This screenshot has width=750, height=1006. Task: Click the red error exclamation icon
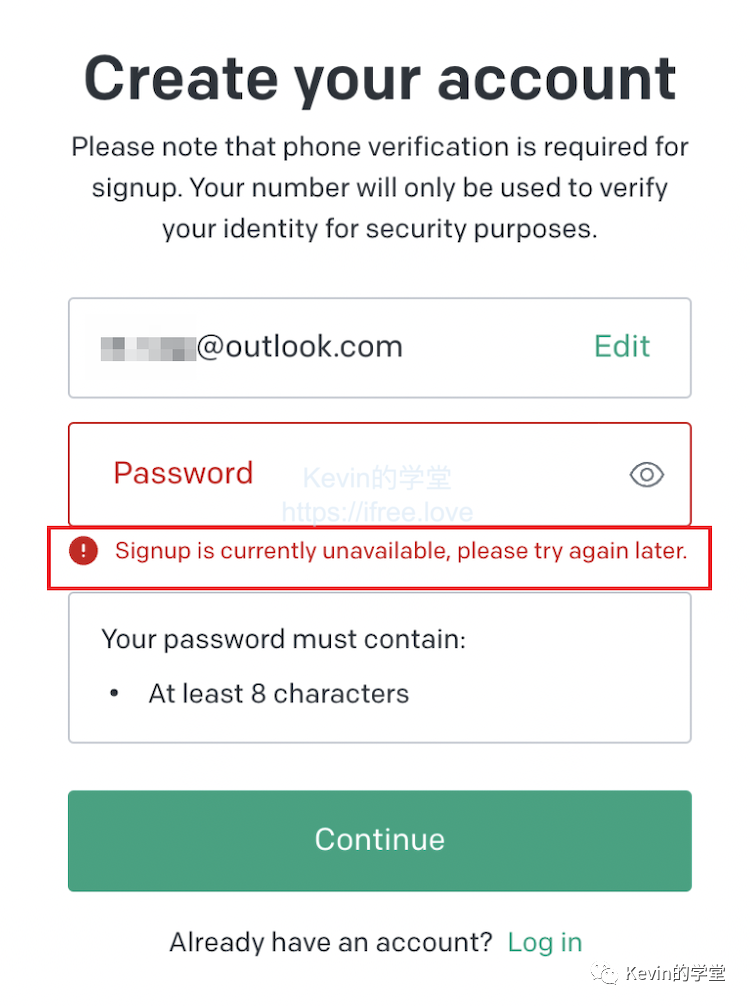pos(83,550)
